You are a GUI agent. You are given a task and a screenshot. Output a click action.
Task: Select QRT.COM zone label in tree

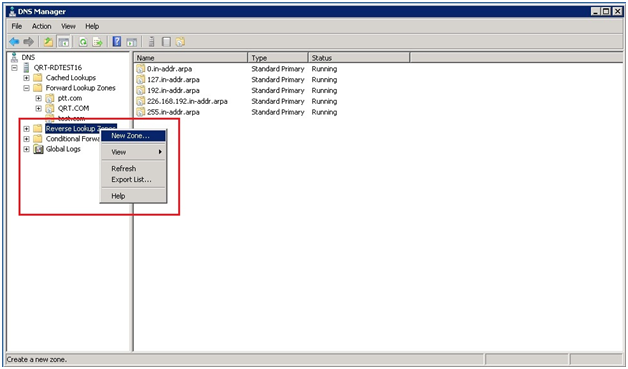pyautogui.click(x=73, y=108)
